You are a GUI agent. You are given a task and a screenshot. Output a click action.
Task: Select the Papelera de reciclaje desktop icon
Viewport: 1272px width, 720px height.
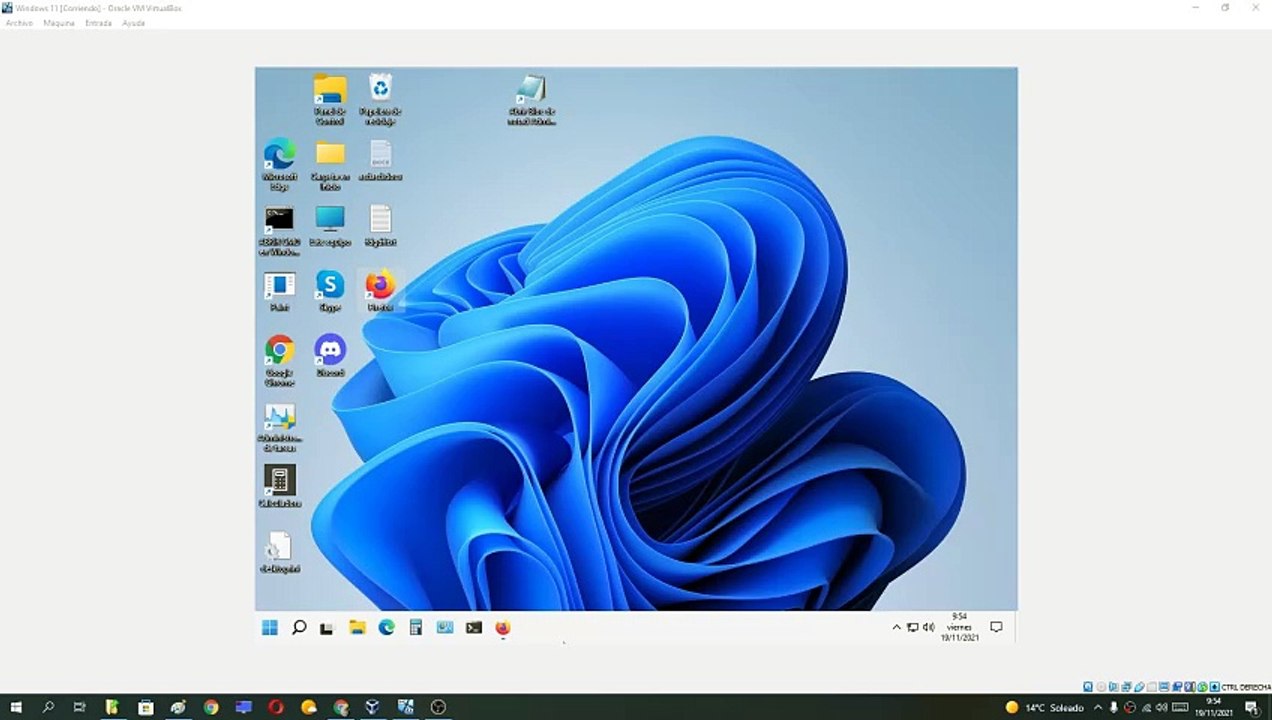coord(380,100)
